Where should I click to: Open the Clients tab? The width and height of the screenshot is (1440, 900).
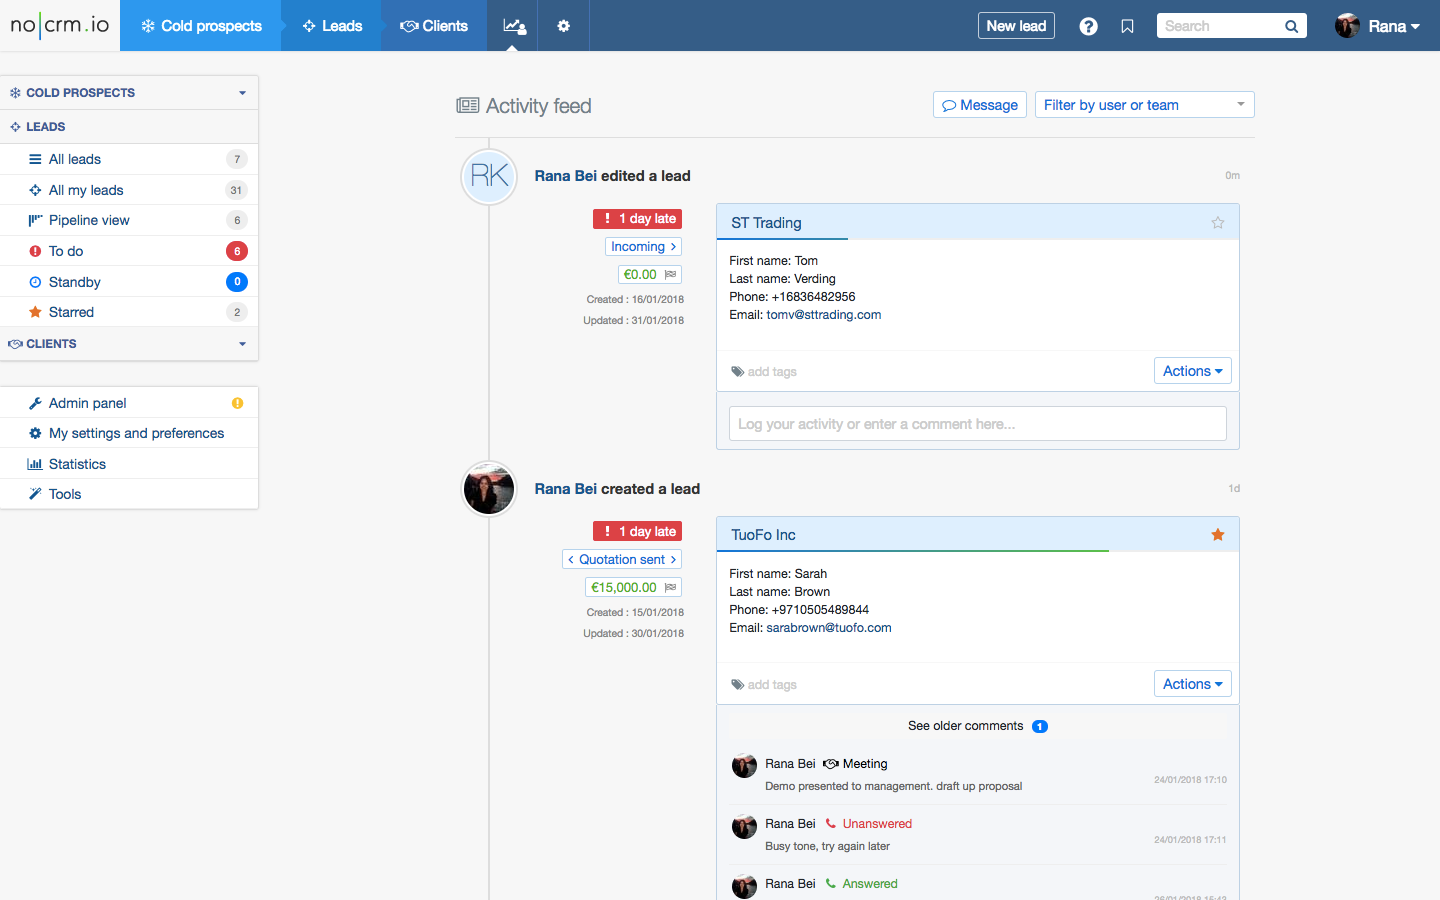[434, 26]
